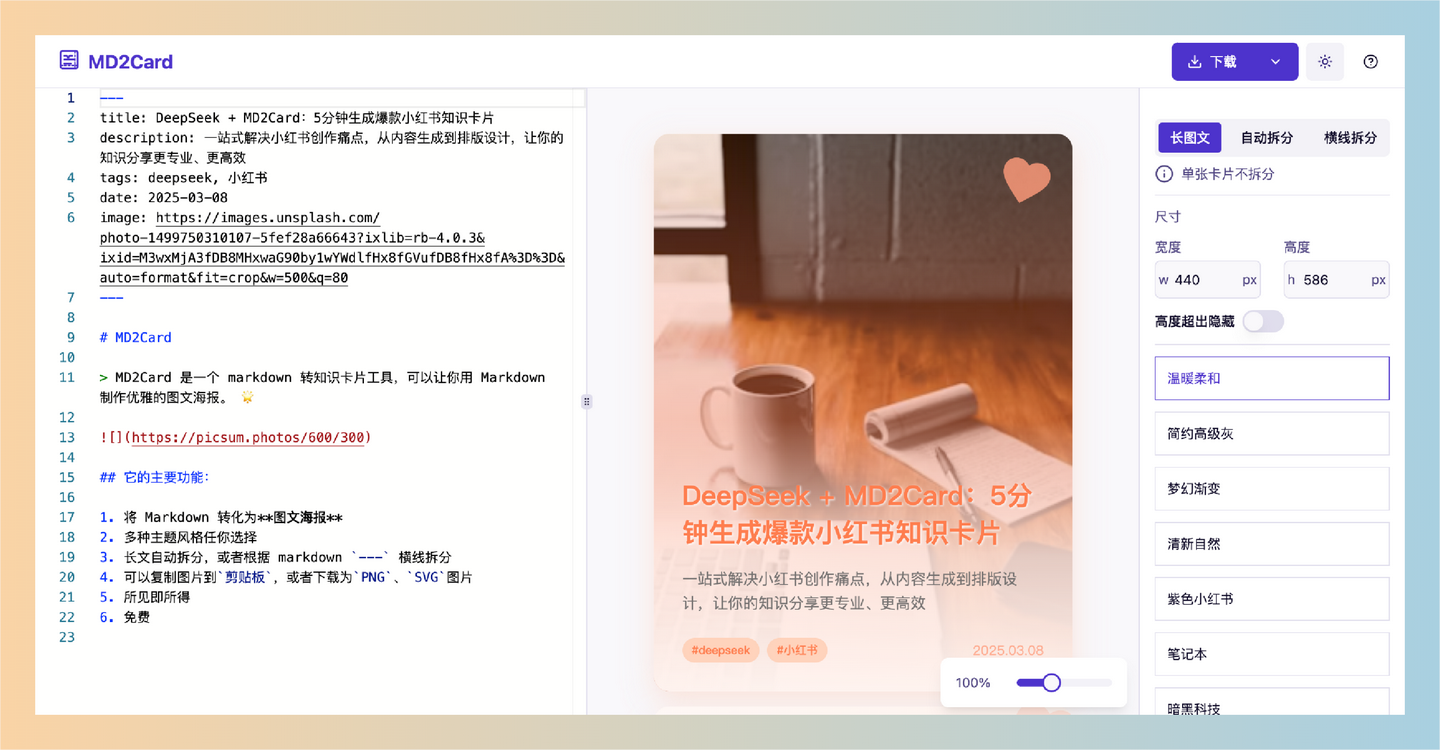This screenshot has width=1440, height=750.
Task: Choose the 温暖柔和 theme
Action: pos(1272,379)
